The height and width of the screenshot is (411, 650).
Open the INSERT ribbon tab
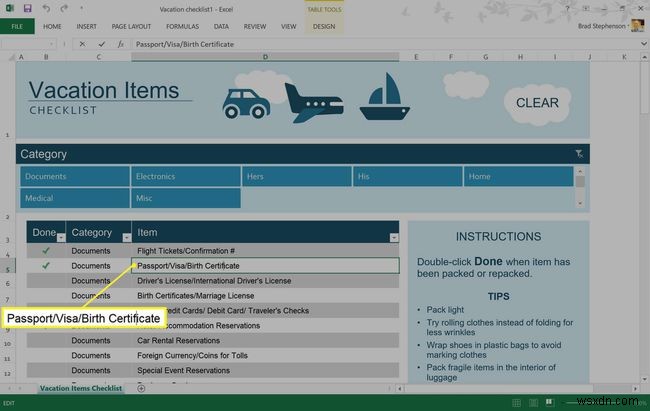point(86,26)
